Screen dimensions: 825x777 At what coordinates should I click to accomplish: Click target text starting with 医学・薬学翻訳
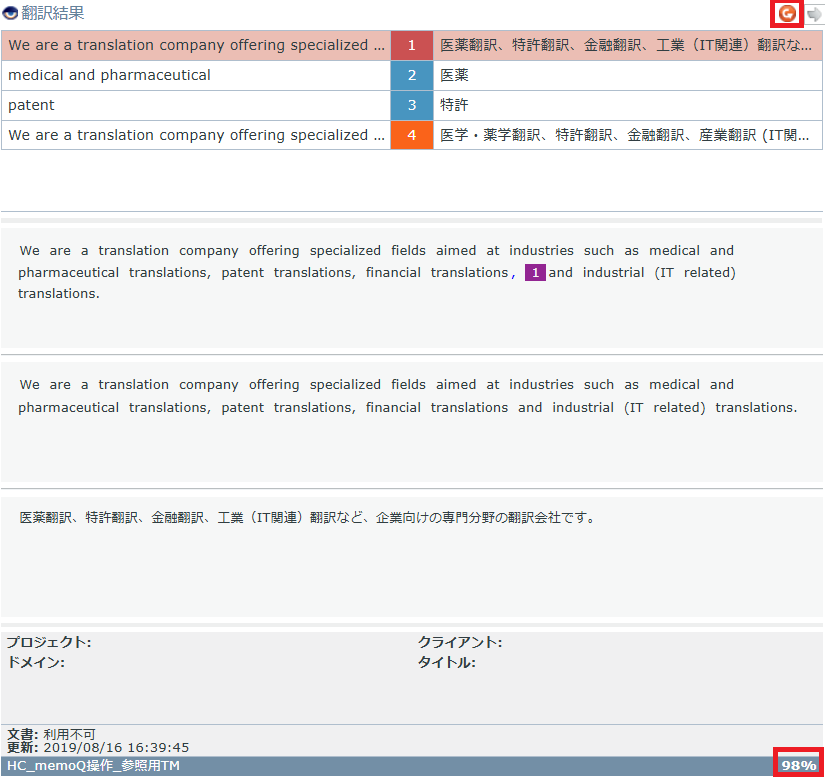pyautogui.click(x=625, y=135)
